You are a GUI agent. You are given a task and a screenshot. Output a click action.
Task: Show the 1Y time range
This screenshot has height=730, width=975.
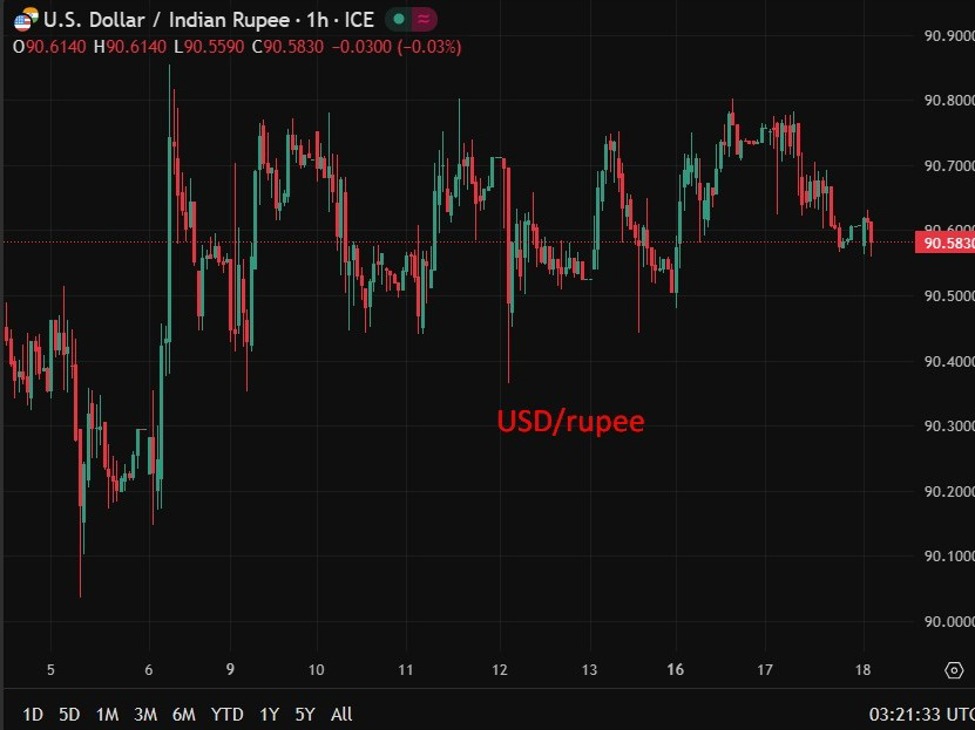(269, 714)
